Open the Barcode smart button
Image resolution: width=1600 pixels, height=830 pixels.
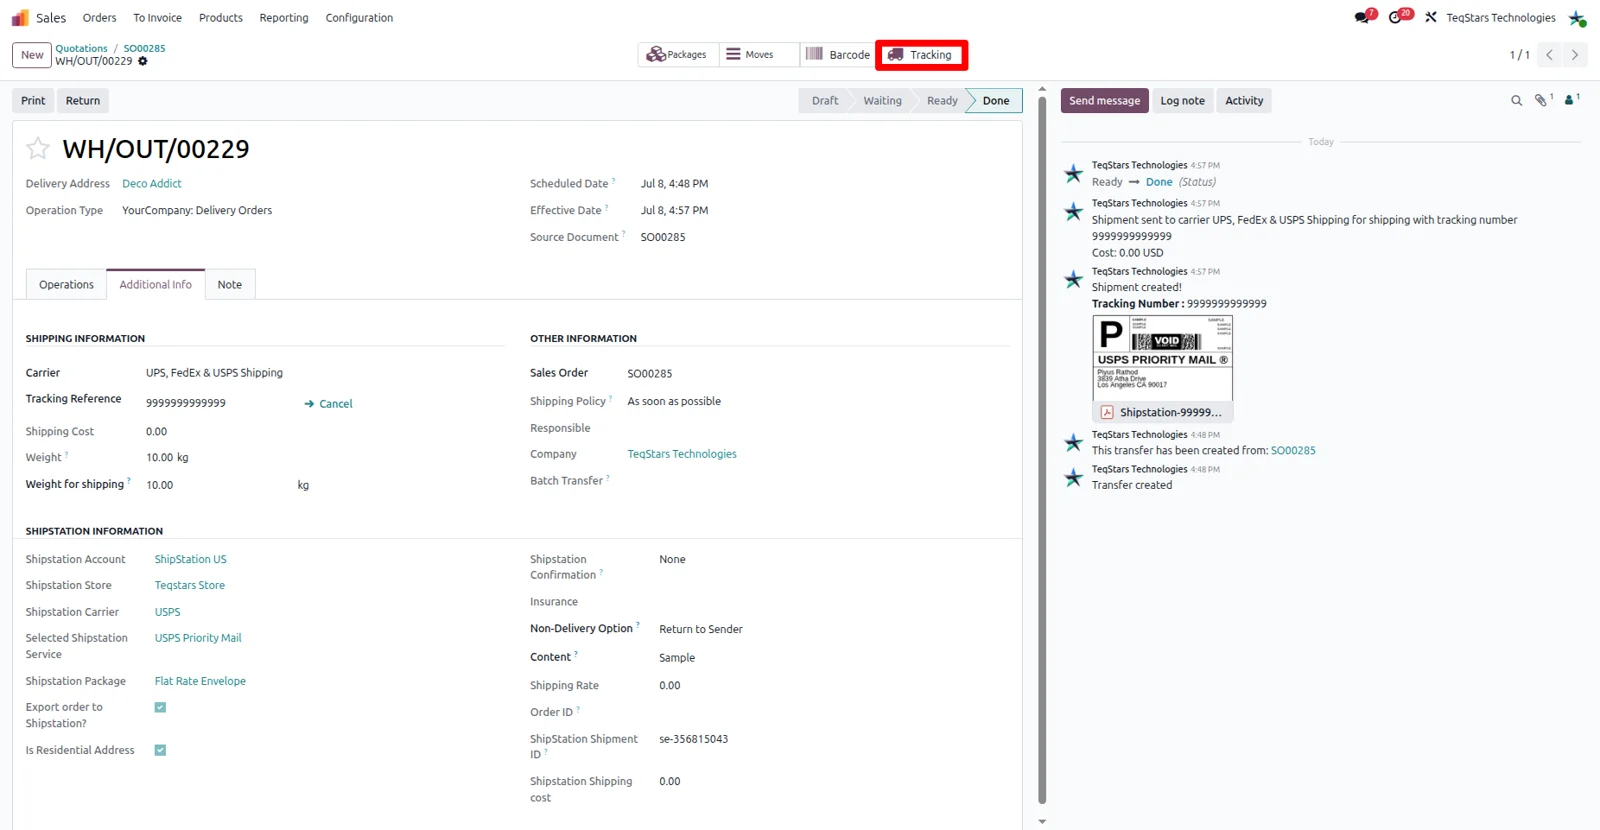pos(838,55)
